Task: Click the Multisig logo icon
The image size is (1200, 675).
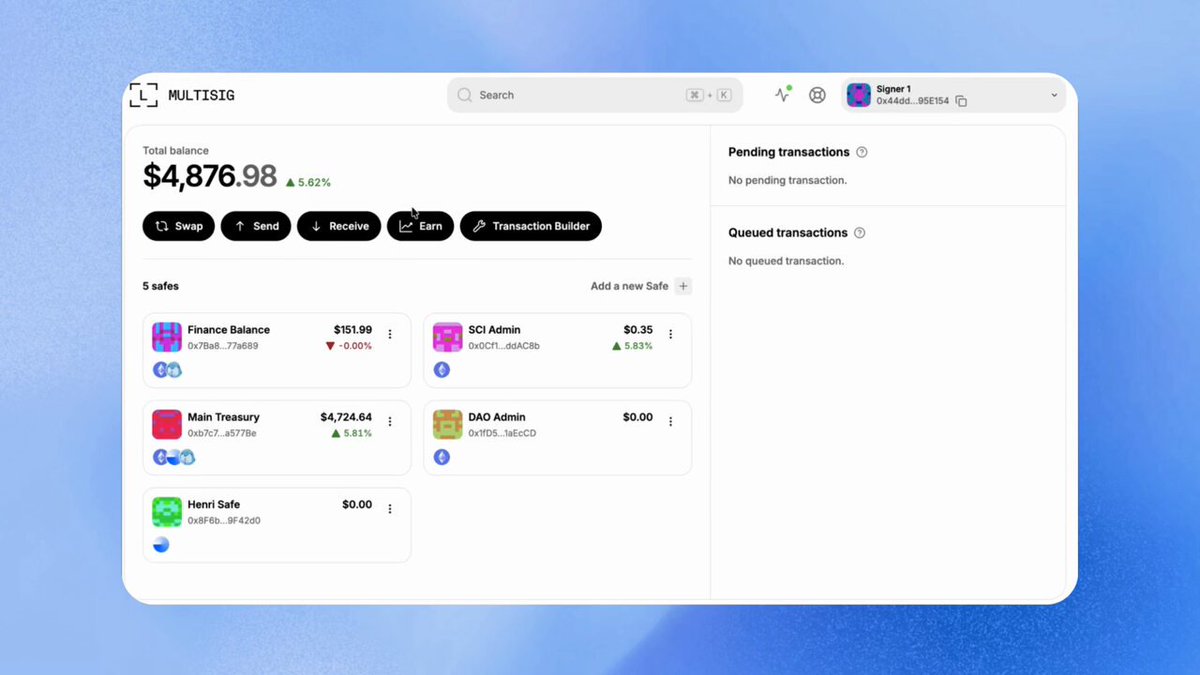Action: tap(144, 95)
